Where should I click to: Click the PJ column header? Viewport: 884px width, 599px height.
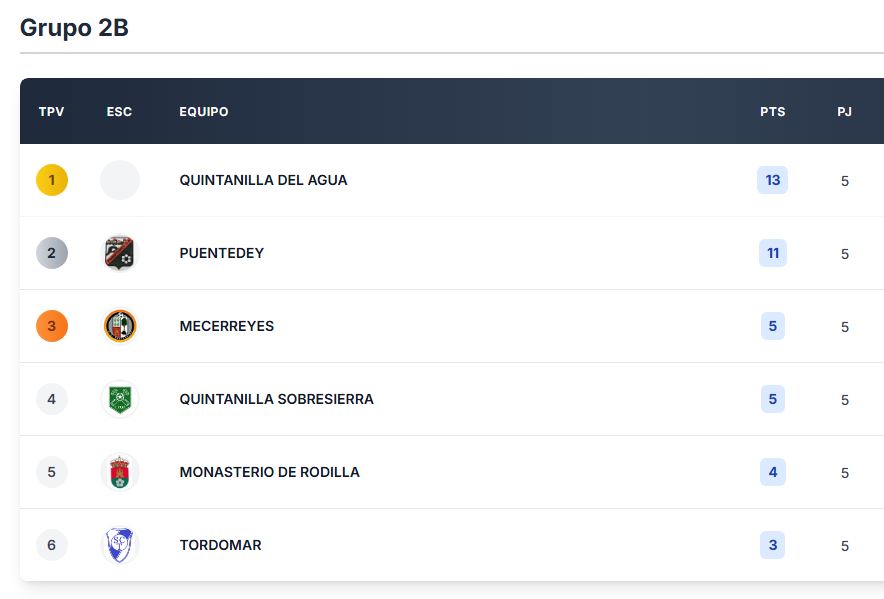pyautogui.click(x=844, y=111)
